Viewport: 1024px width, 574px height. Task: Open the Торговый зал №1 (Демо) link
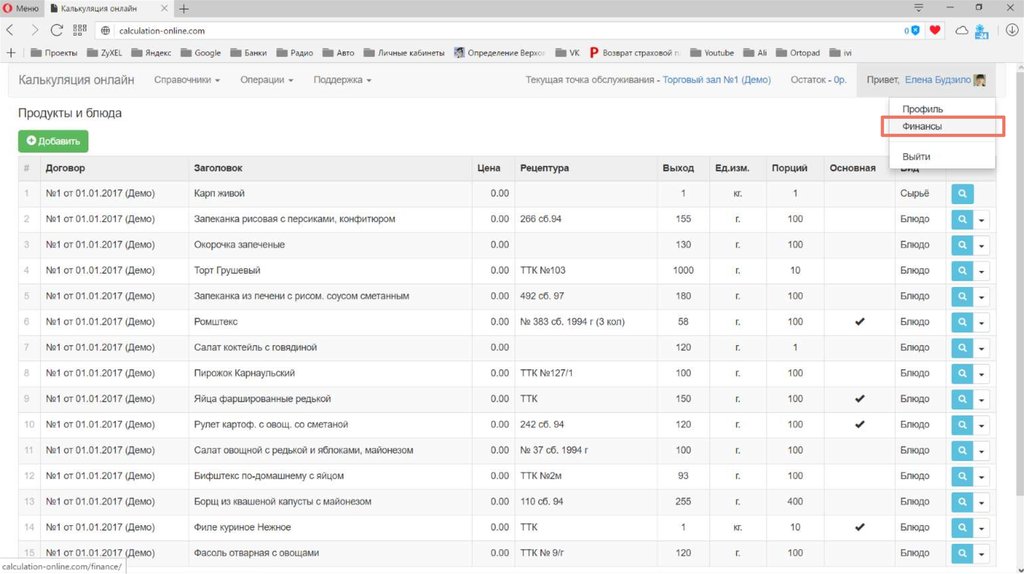pyautogui.click(x=716, y=80)
